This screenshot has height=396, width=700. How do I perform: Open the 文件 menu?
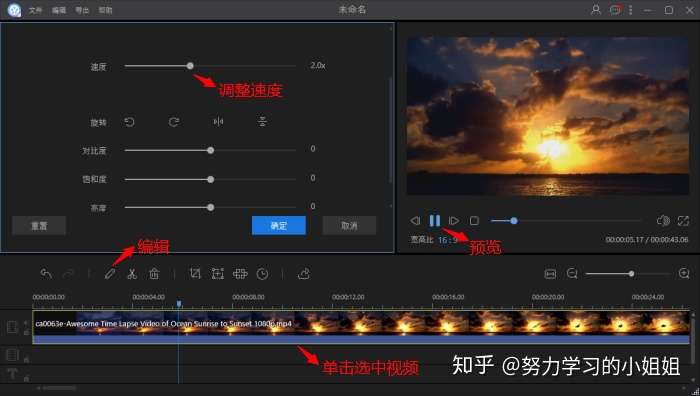coord(35,10)
